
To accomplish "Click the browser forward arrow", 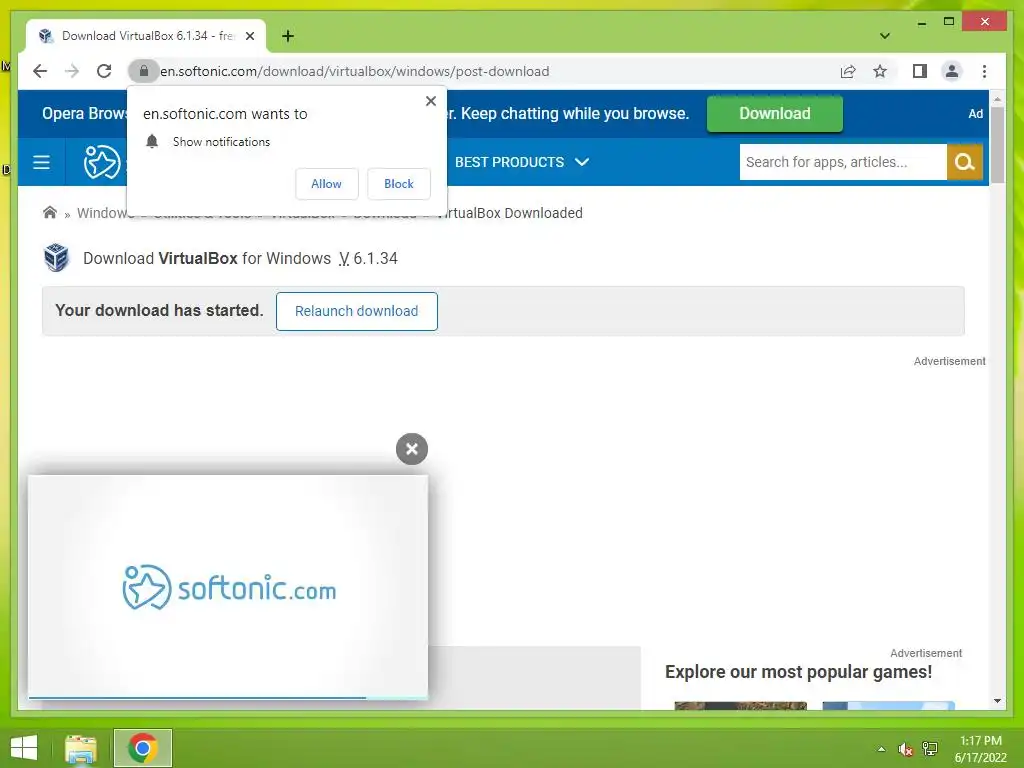I will (72, 71).
